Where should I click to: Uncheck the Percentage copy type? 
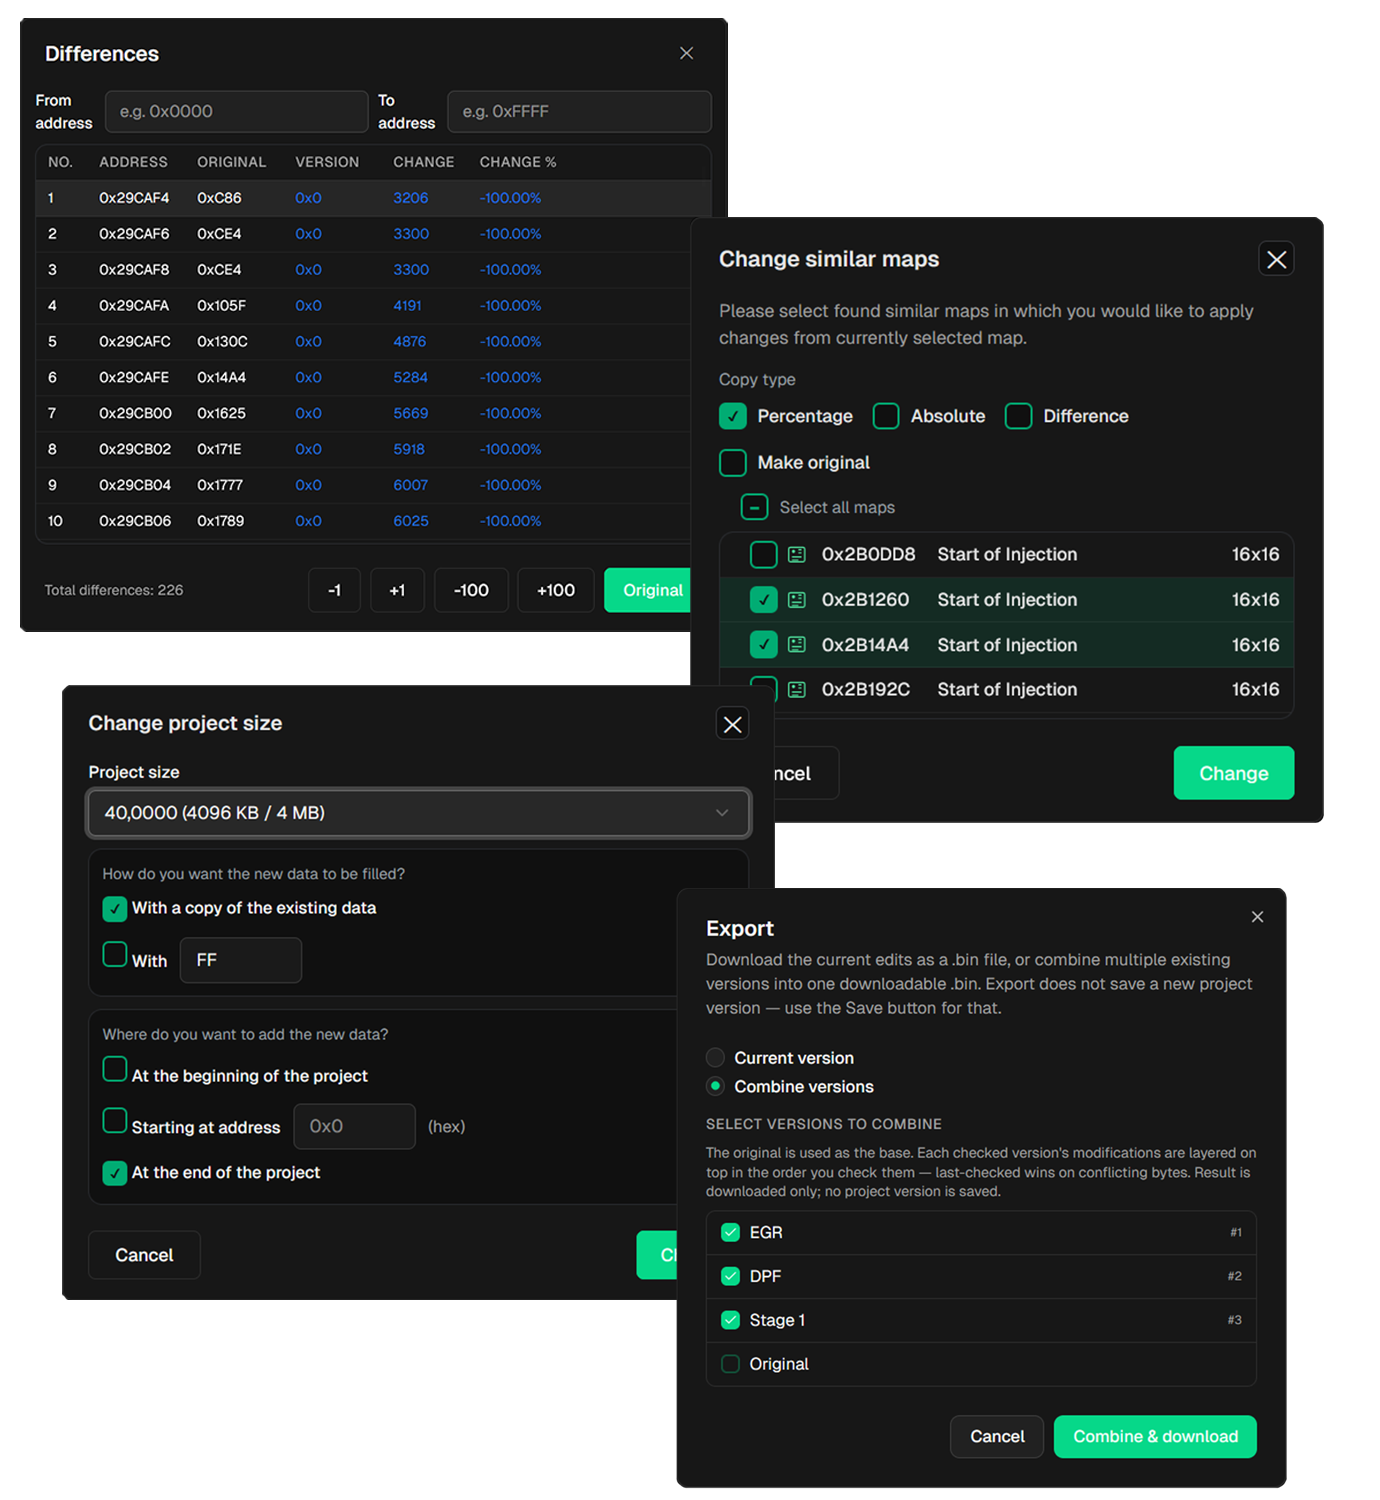[x=733, y=416]
